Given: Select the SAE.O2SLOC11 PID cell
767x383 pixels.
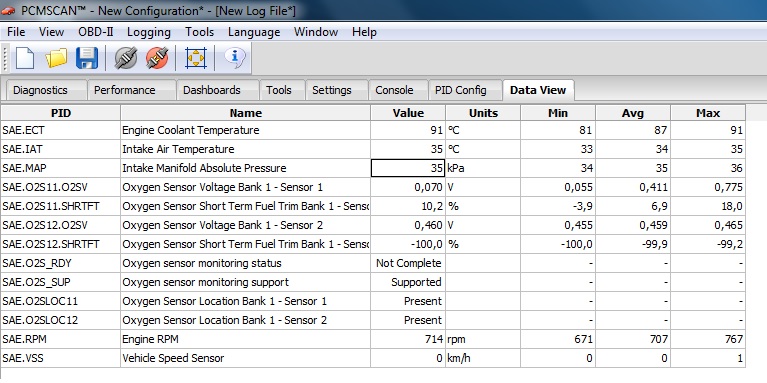Looking at the screenshot, I should [x=61, y=301].
